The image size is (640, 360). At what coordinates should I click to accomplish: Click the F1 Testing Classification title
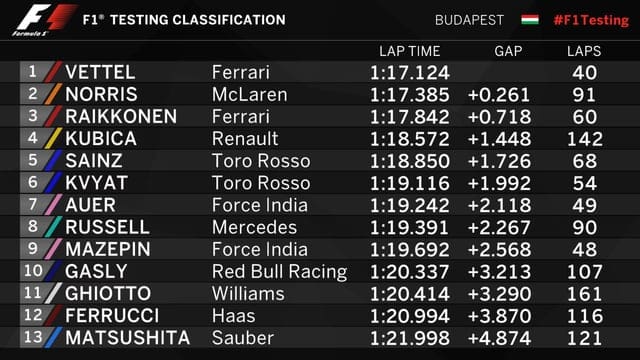[x=184, y=20]
